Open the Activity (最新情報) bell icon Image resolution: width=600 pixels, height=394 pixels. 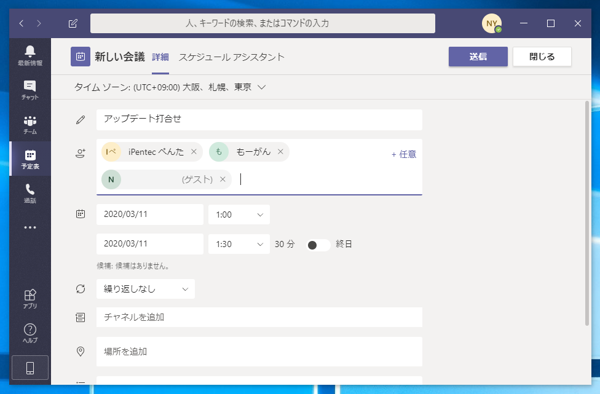tap(30, 55)
